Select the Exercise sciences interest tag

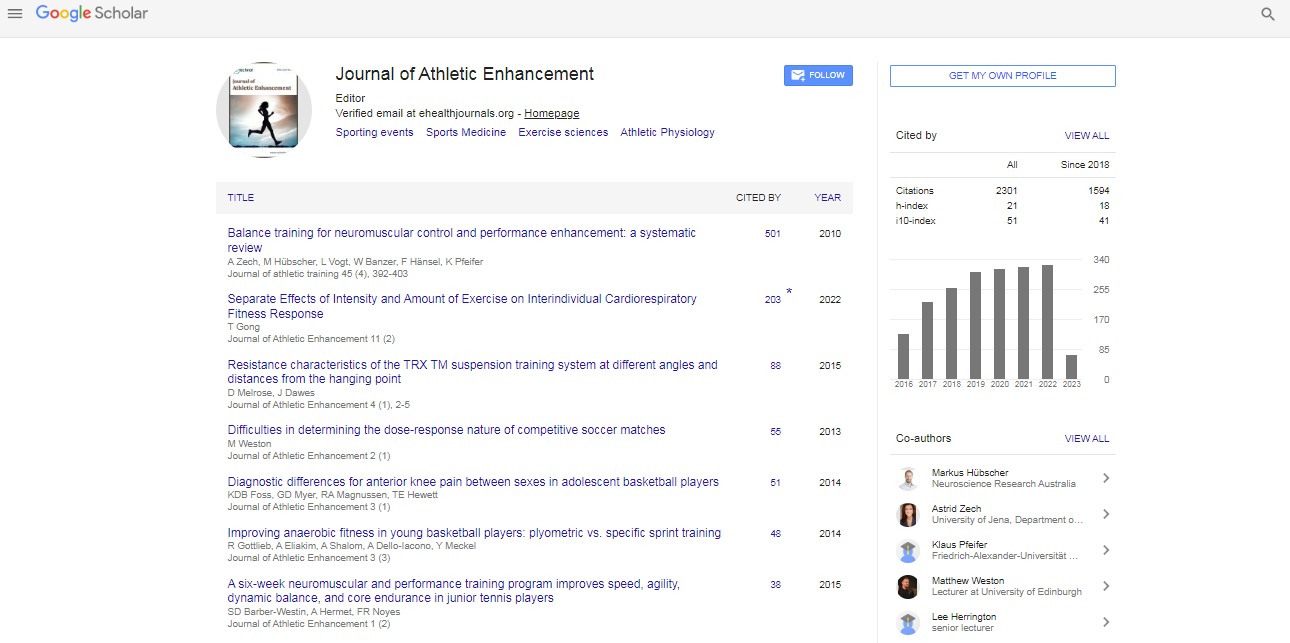pyautogui.click(x=563, y=132)
